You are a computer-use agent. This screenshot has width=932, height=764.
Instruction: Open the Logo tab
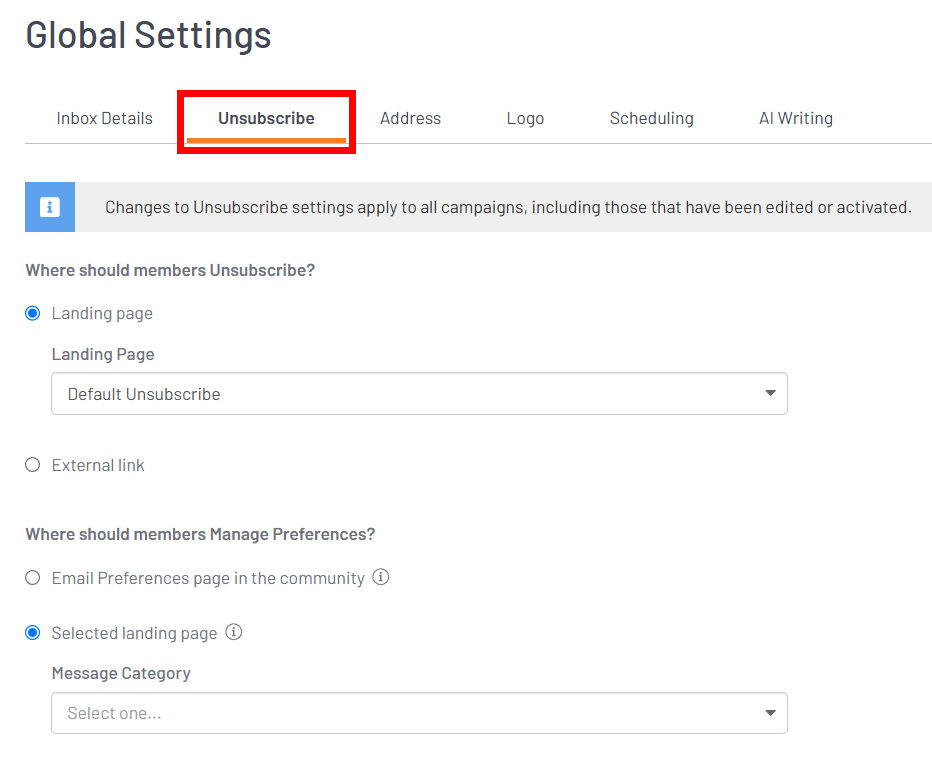tap(525, 118)
